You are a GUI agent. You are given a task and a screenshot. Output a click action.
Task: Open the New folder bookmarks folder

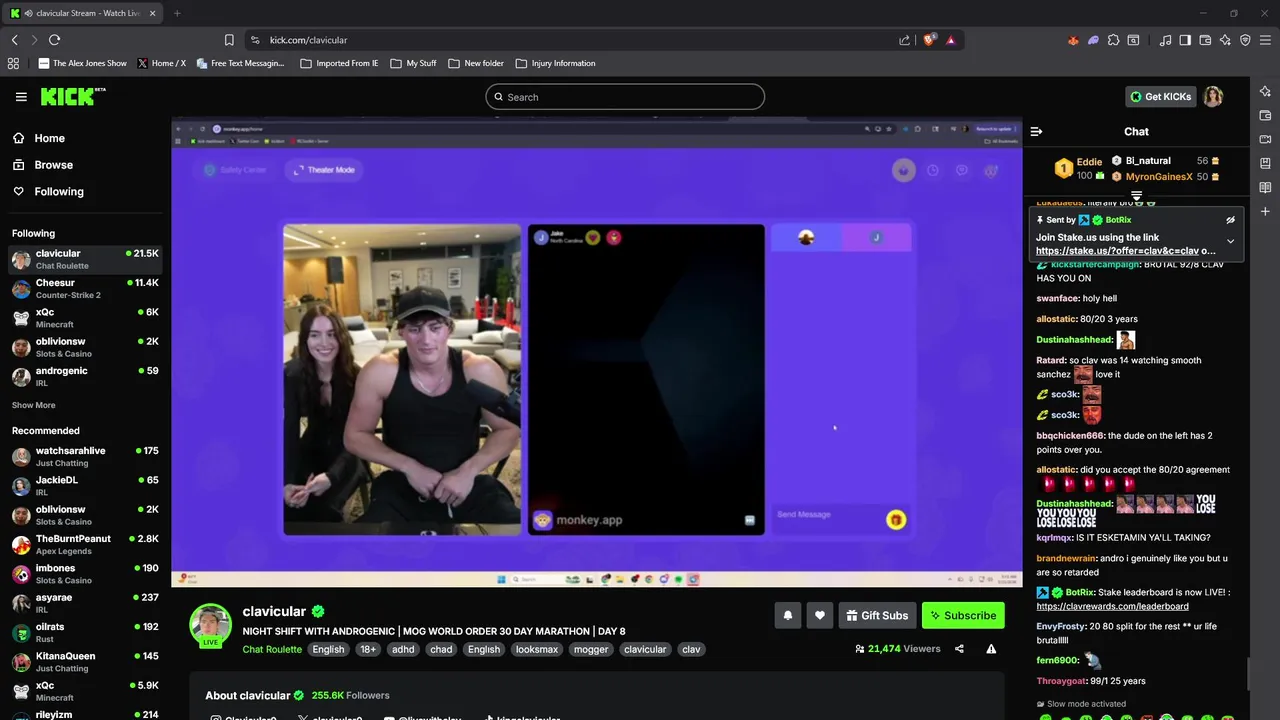476,63
